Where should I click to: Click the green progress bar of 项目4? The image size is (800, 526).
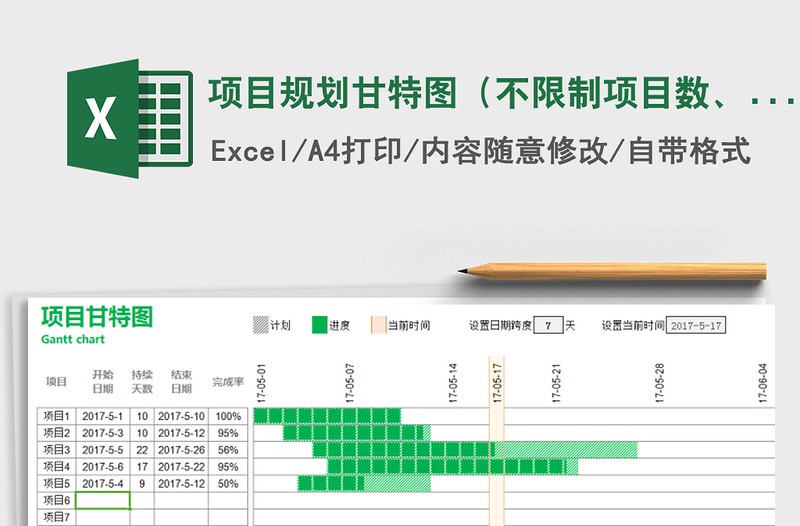pyautogui.click(x=446, y=466)
